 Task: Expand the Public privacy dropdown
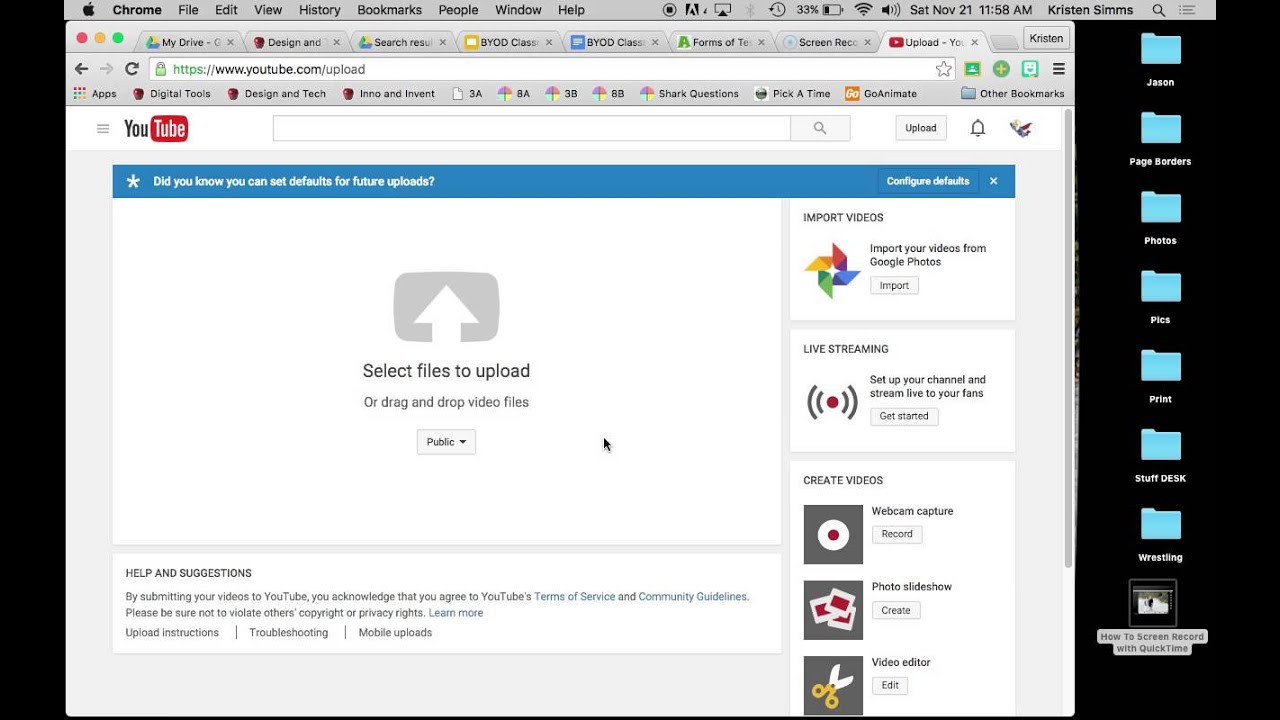[446, 442]
